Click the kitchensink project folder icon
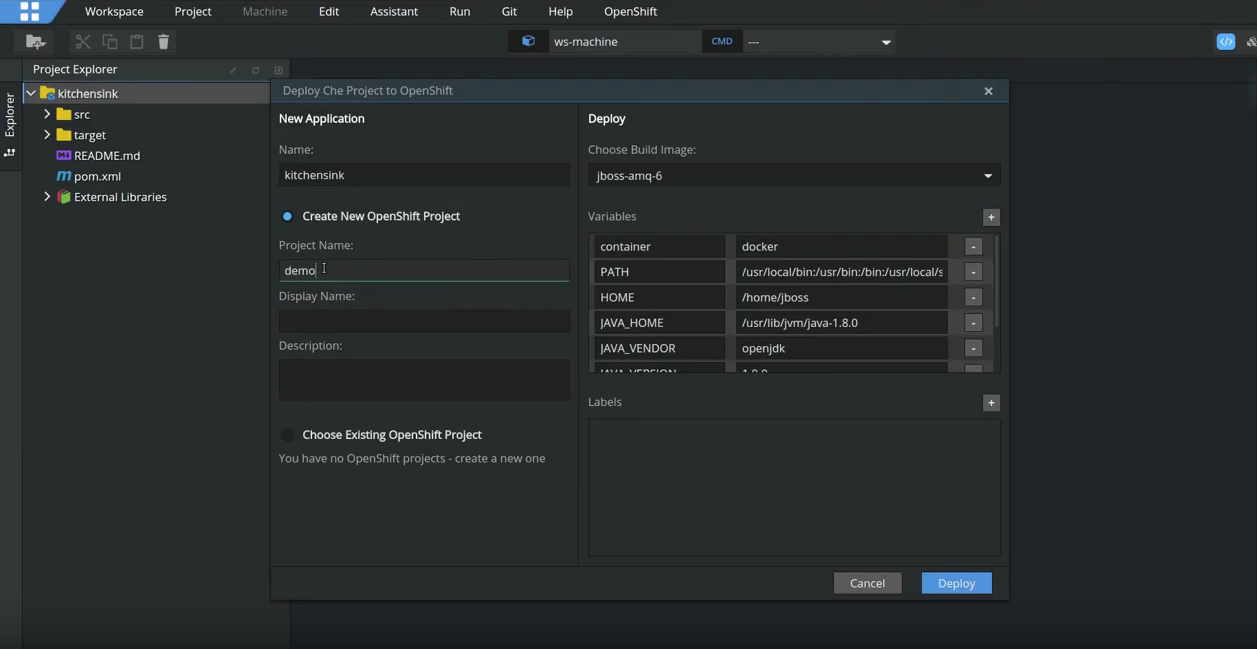Screen dimensions: 1257x649 pyautogui.click(x=47, y=93)
